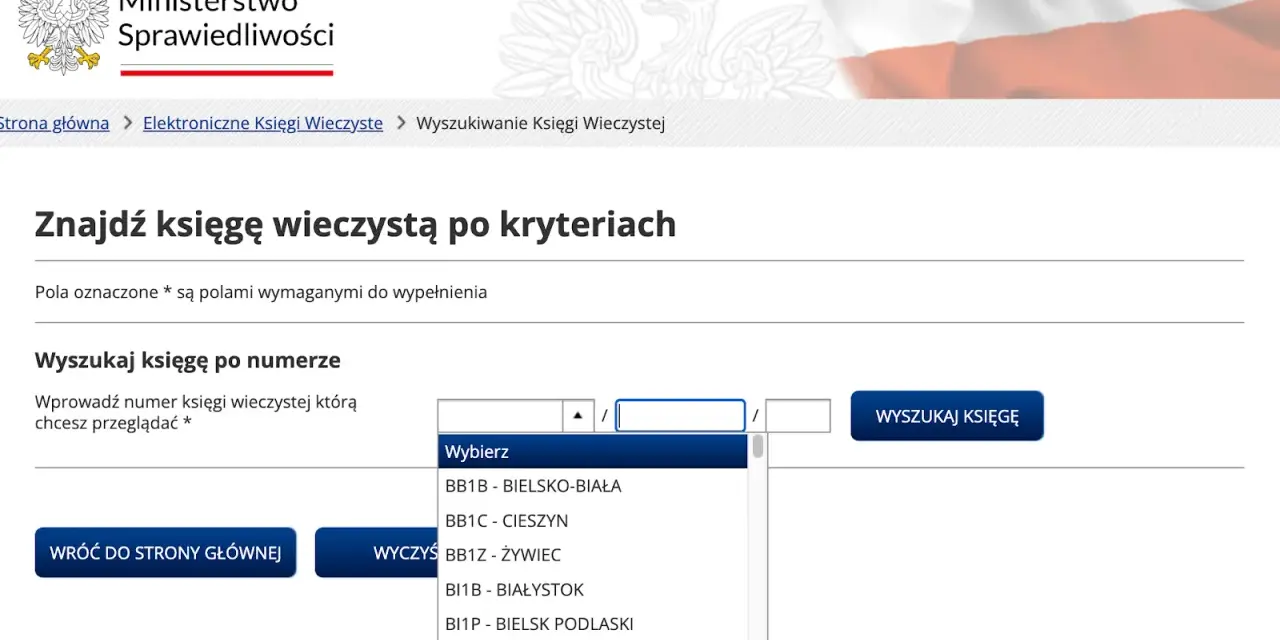
Task: Select BI1P - BIELSK PODLASKI option
Action: pos(592,623)
